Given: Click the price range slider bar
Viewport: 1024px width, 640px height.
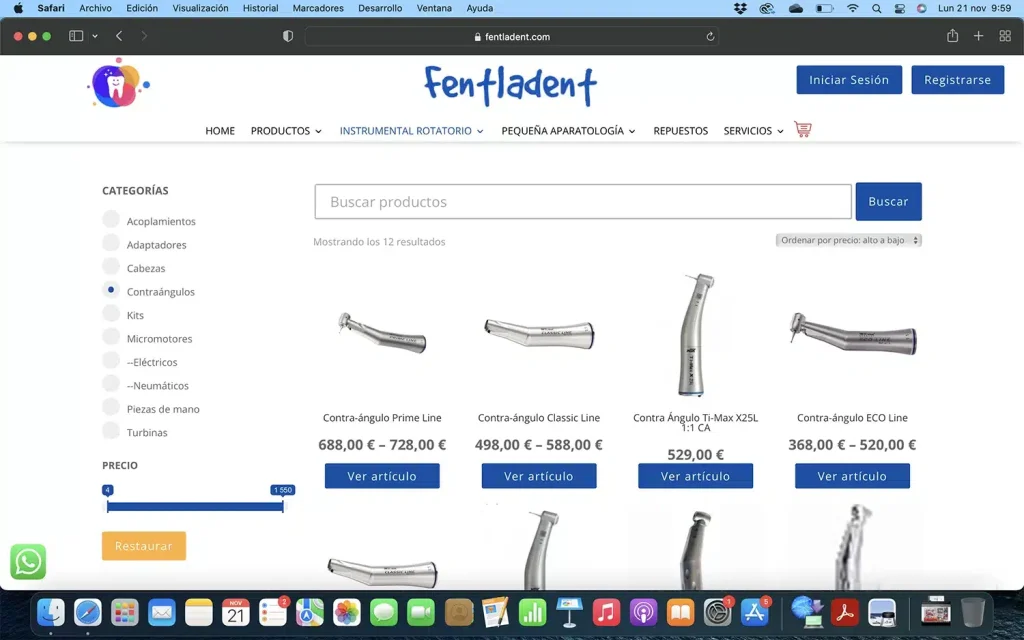Looking at the screenshot, I should point(195,506).
